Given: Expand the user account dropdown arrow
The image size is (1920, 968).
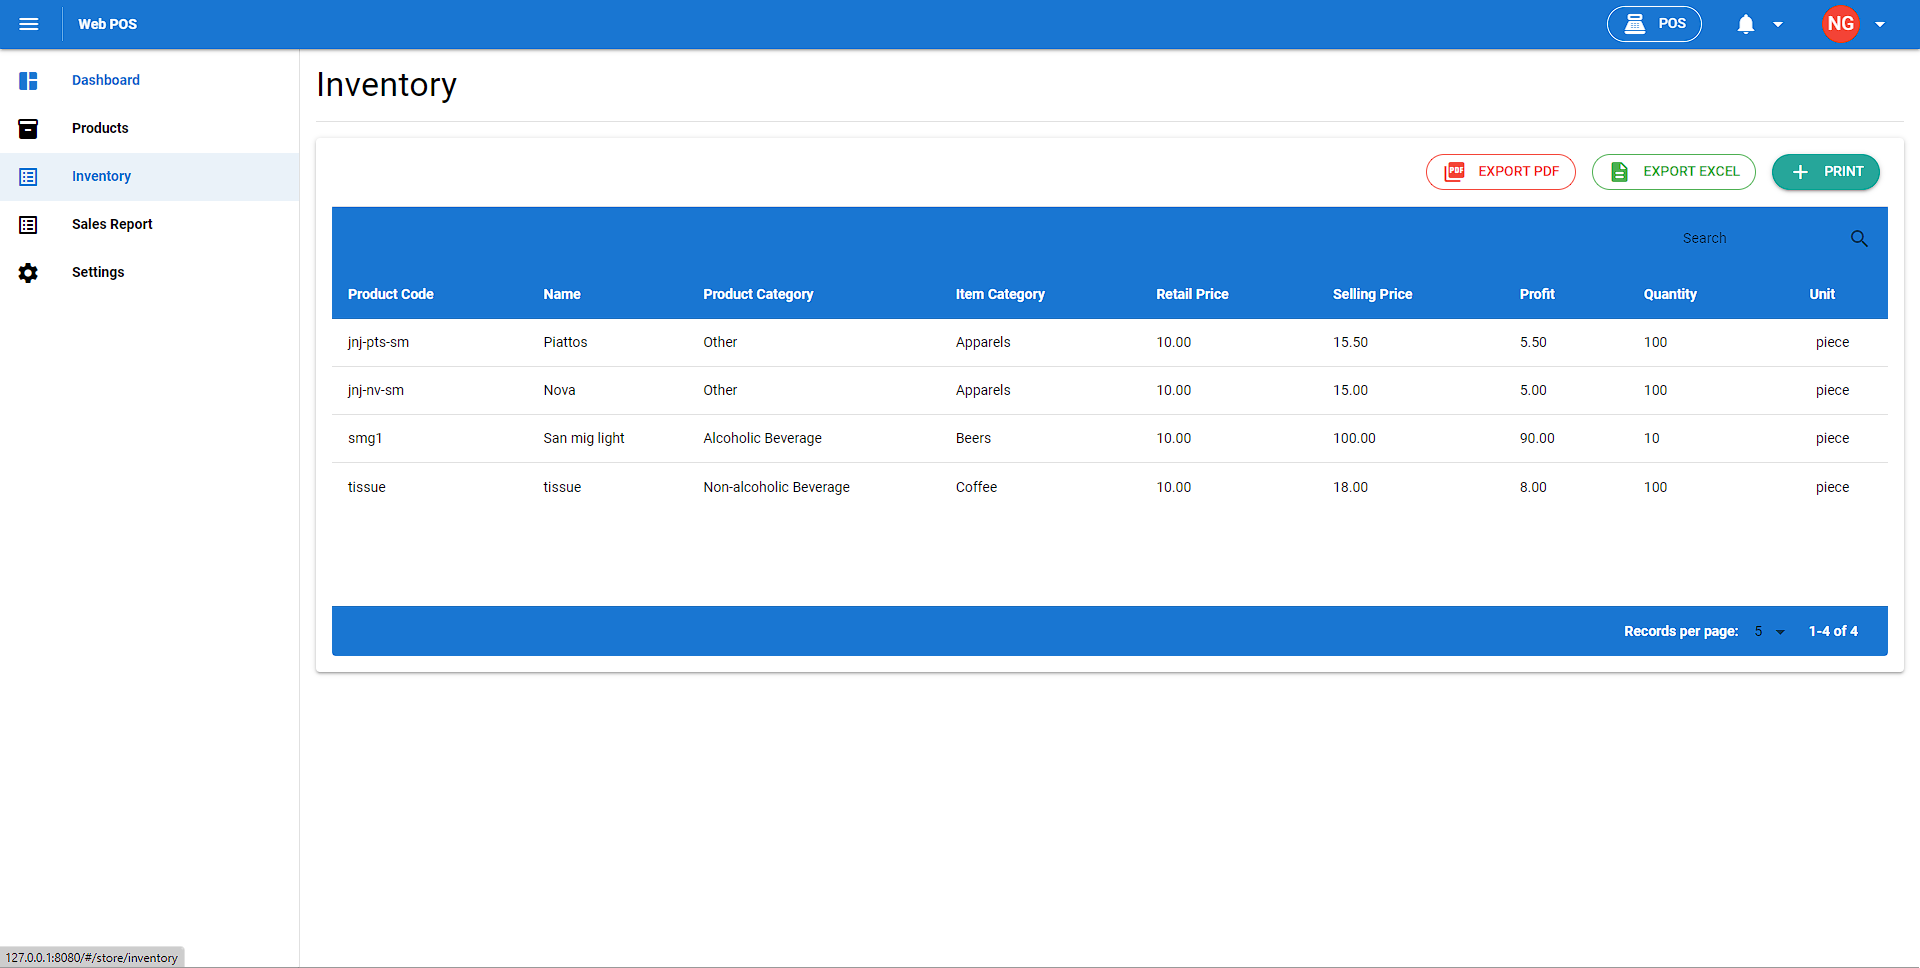Looking at the screenshot, I should click(x=1880, y=25).
